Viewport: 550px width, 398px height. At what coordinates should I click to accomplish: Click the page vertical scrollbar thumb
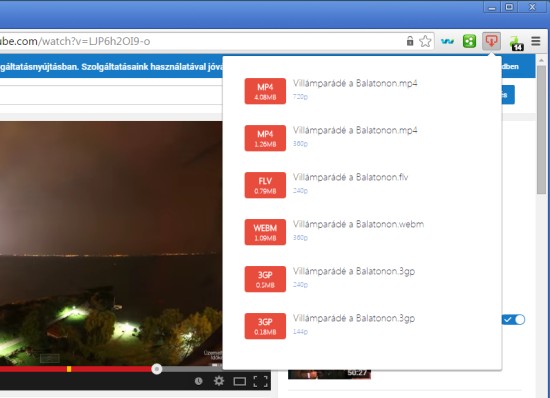(x=542, y=129)
